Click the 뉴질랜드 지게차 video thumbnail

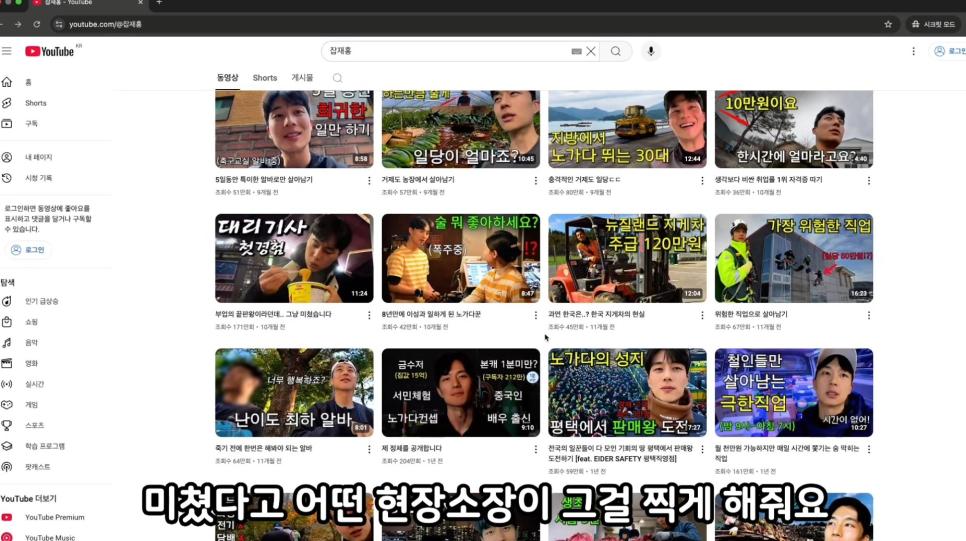(x=627, y=258)
